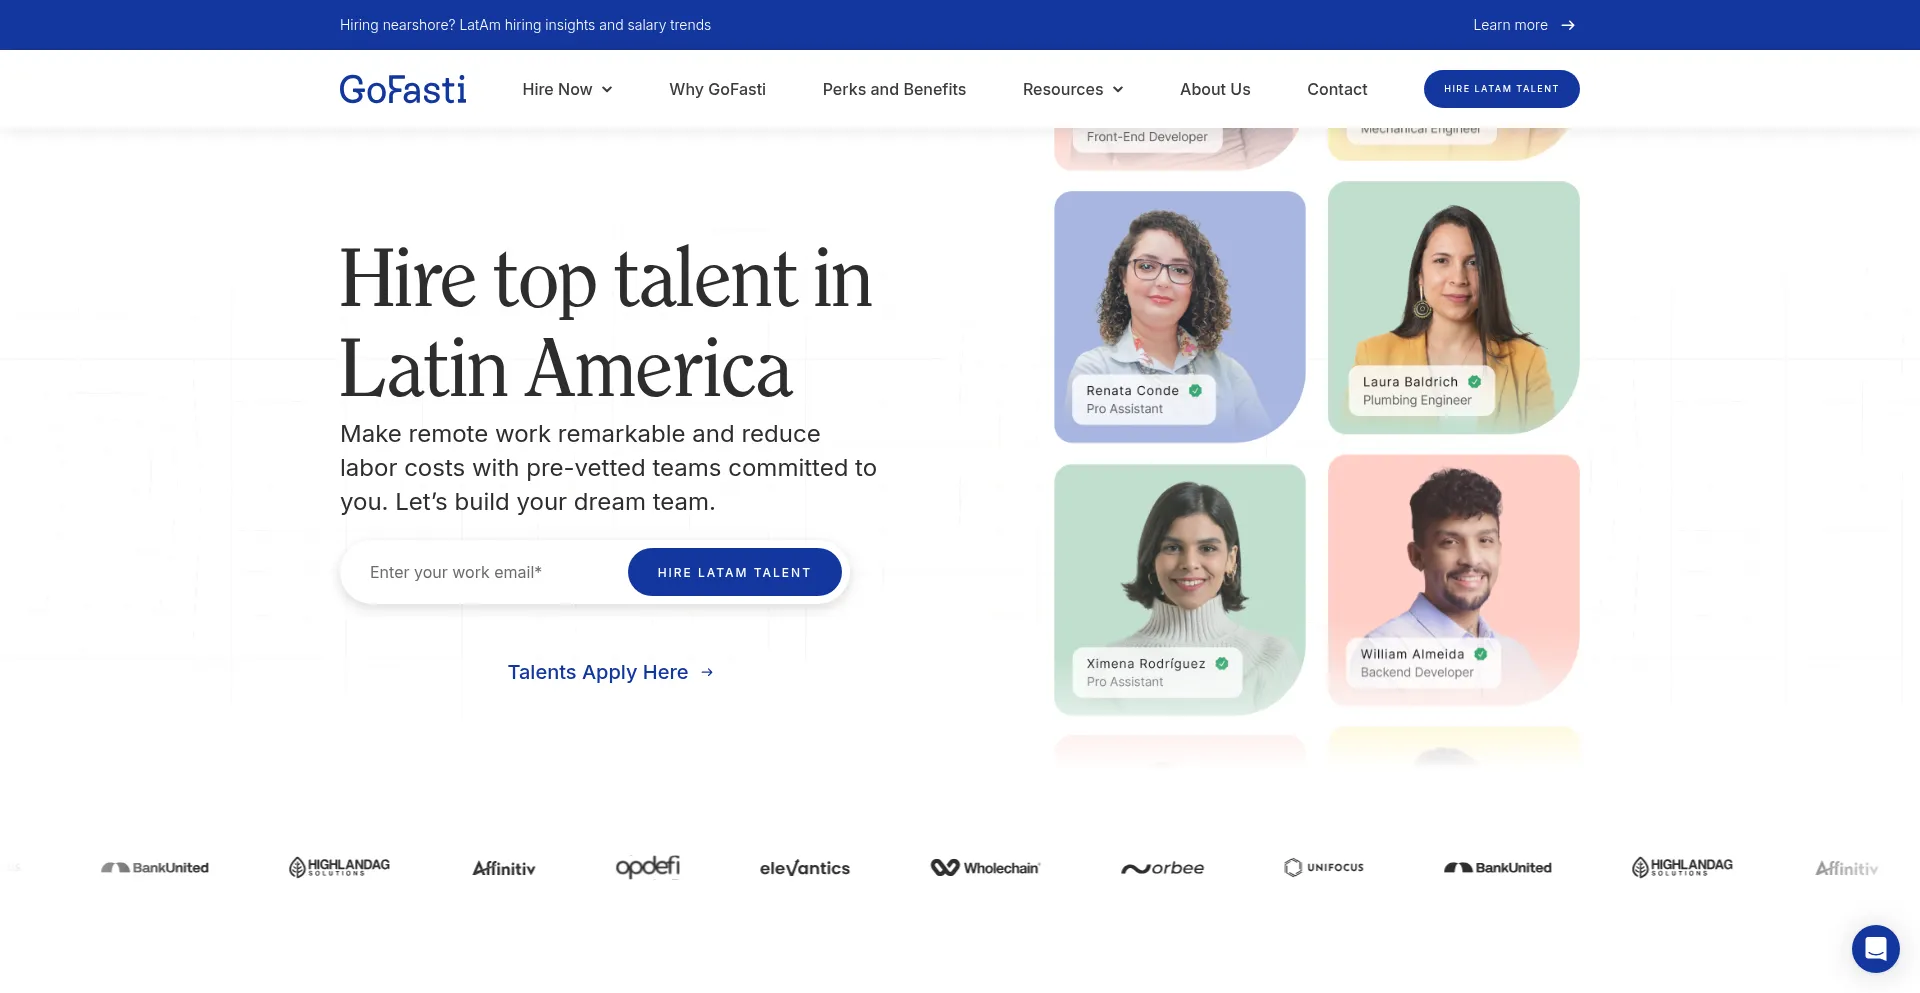
Task: Expand the Resources dropdown menu
Action: 1072,89
